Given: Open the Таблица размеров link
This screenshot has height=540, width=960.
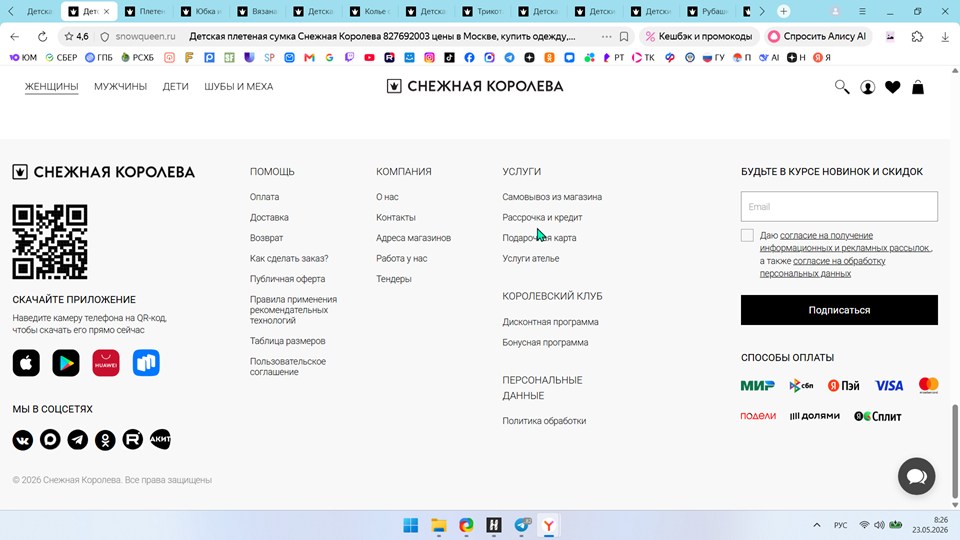Looking at the screenshot, I should click(288, 341).
